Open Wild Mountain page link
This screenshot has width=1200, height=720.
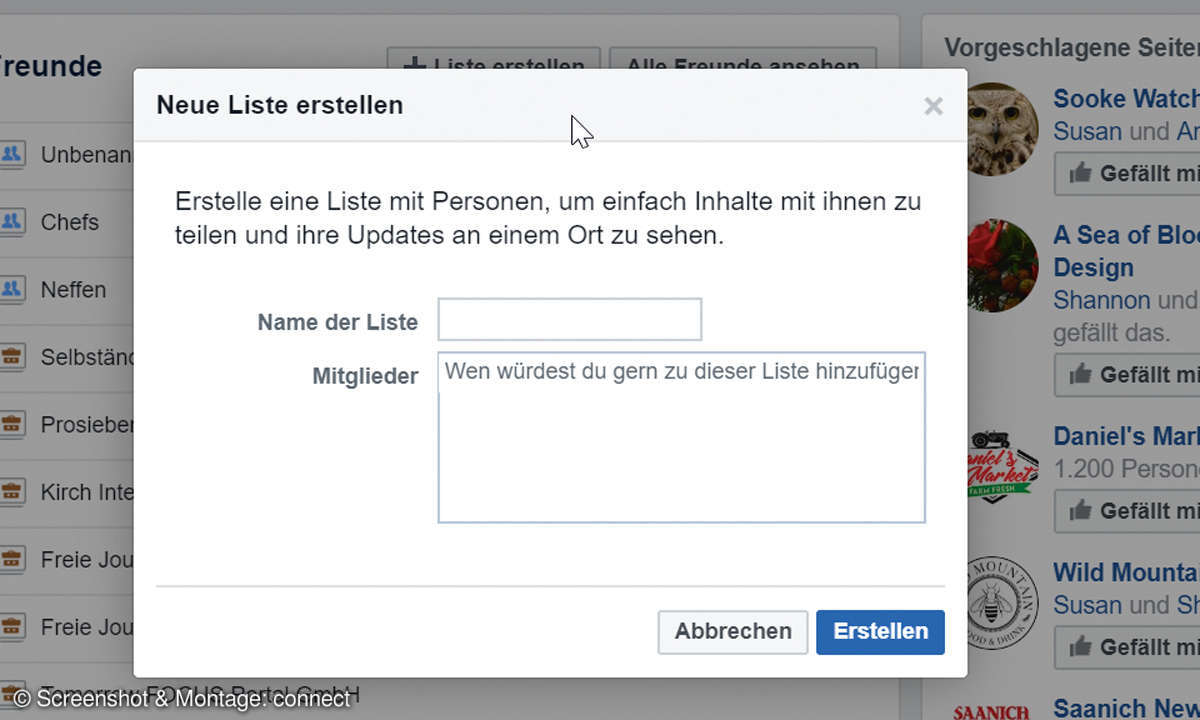[x=1126, y=573]
